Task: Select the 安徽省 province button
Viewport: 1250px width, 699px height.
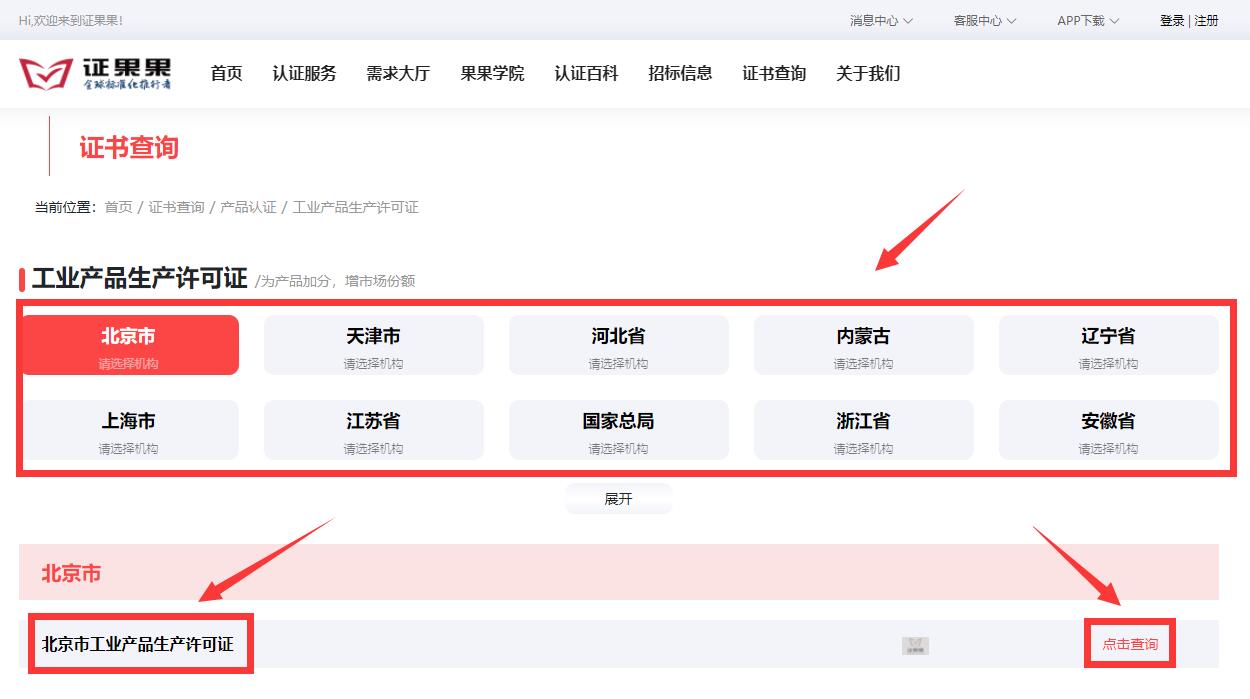Action: pos(1108,429)
